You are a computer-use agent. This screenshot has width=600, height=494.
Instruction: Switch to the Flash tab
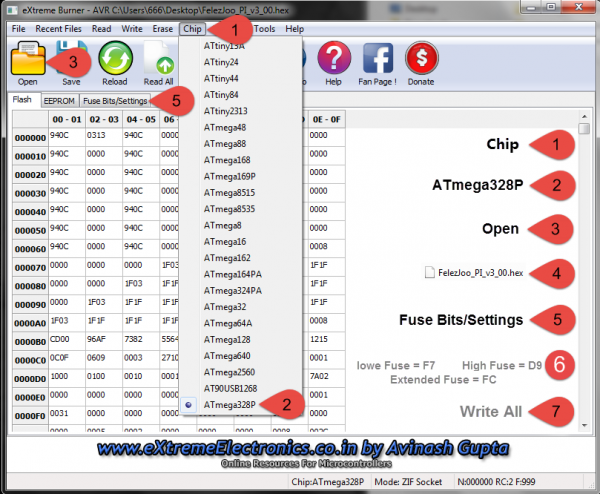pos(22,99)
